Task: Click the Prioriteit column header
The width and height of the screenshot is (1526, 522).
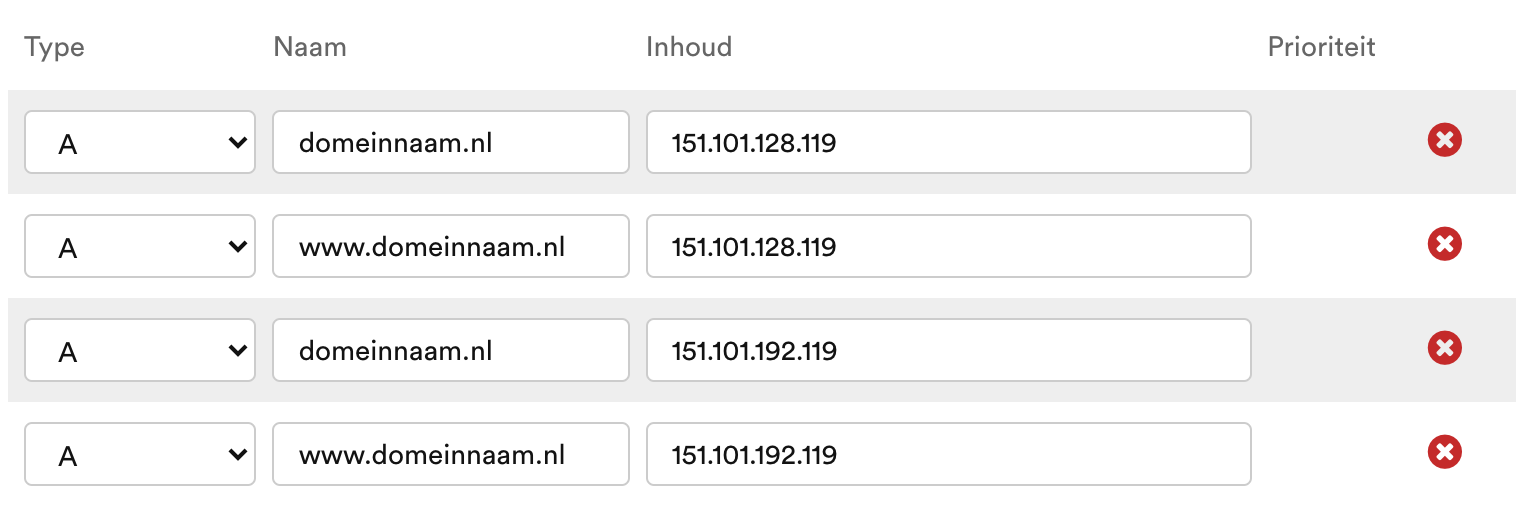Action: click(x=1321, y=47)
